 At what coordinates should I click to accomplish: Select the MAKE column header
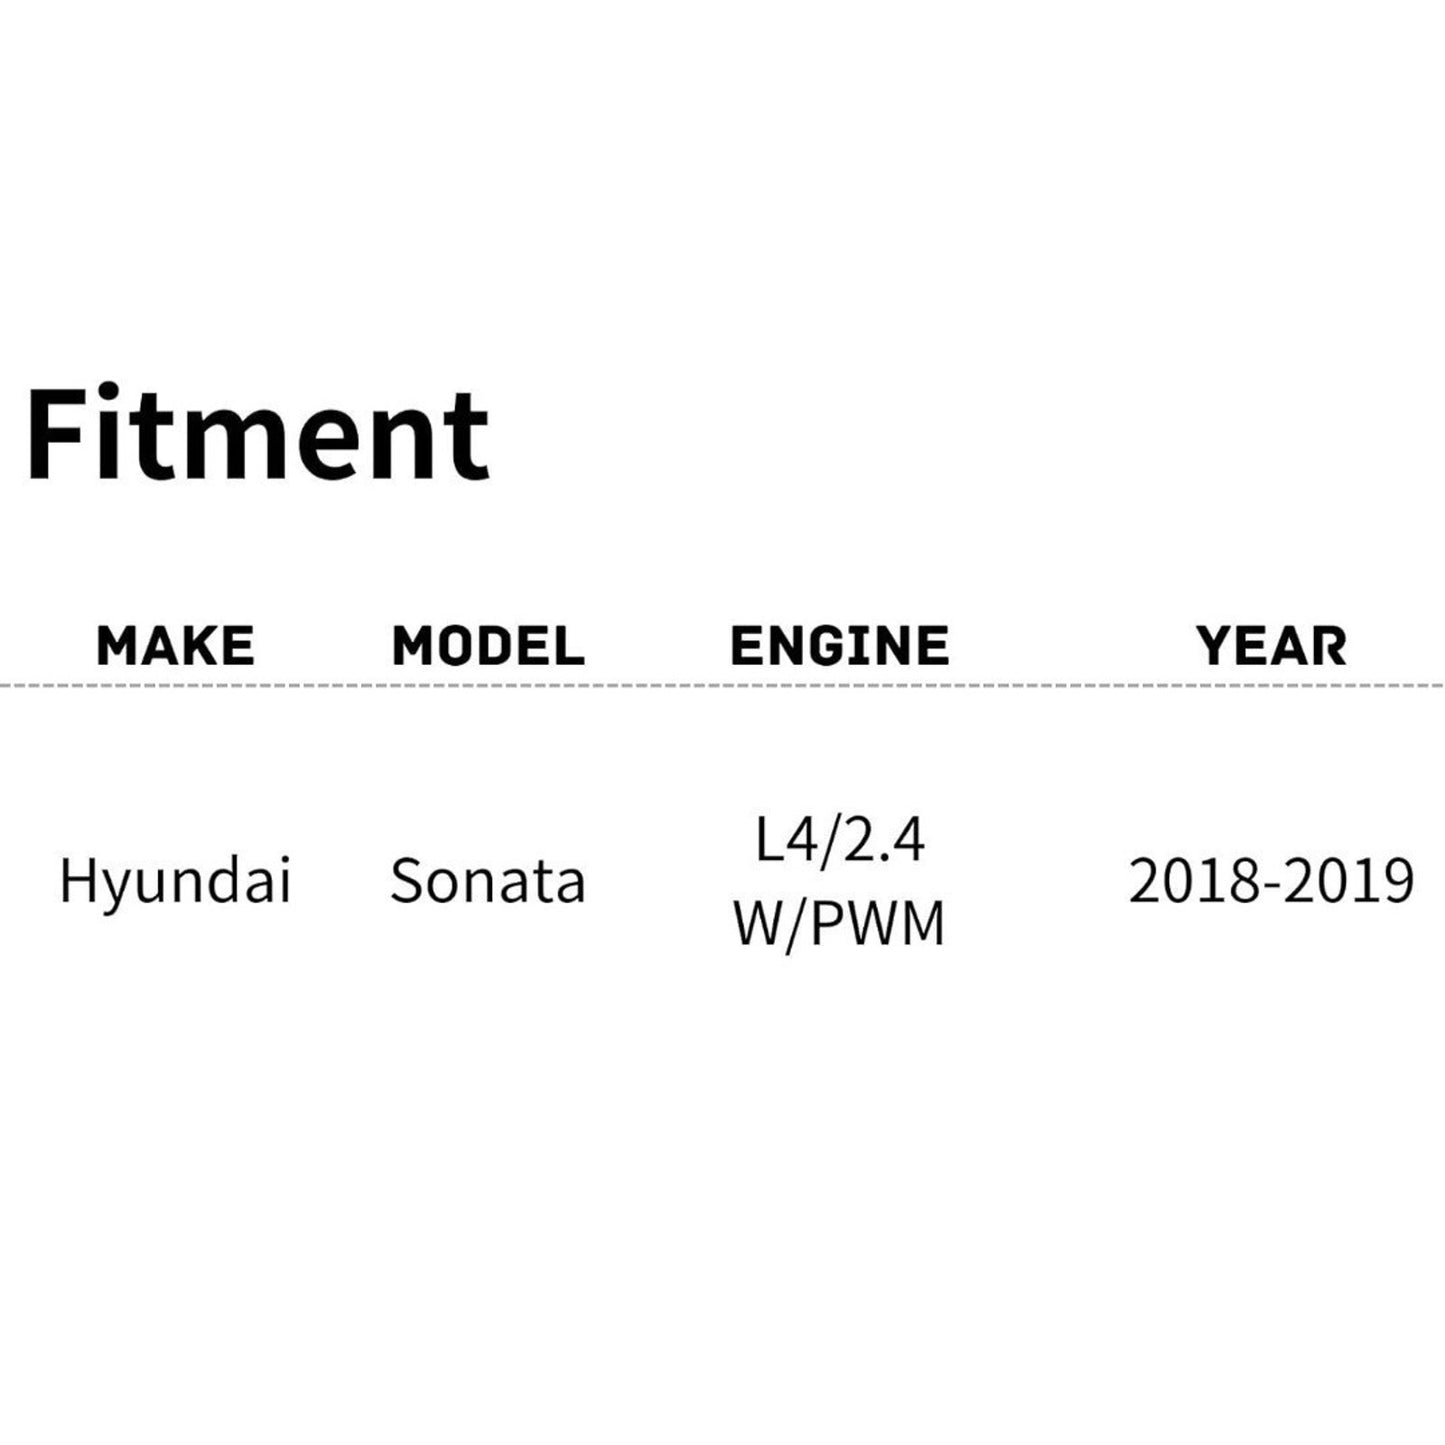pyautogui.click(x=175, y=645)
